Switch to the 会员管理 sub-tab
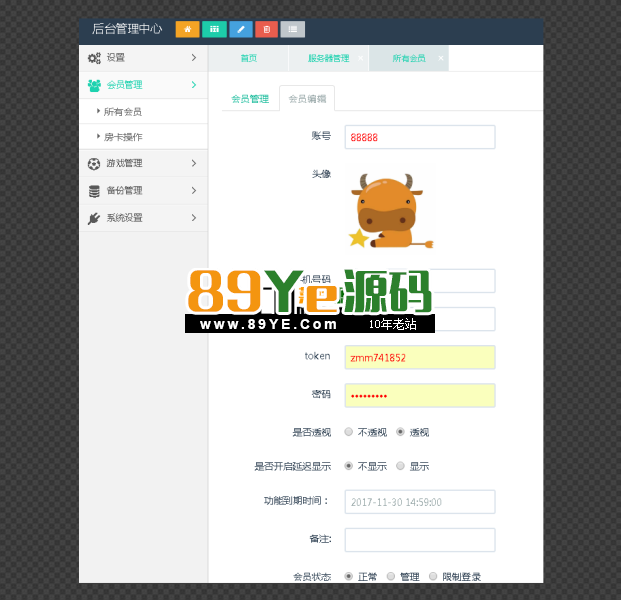The height and width of the screenshot is (600, 621). (x=250, y=99)
